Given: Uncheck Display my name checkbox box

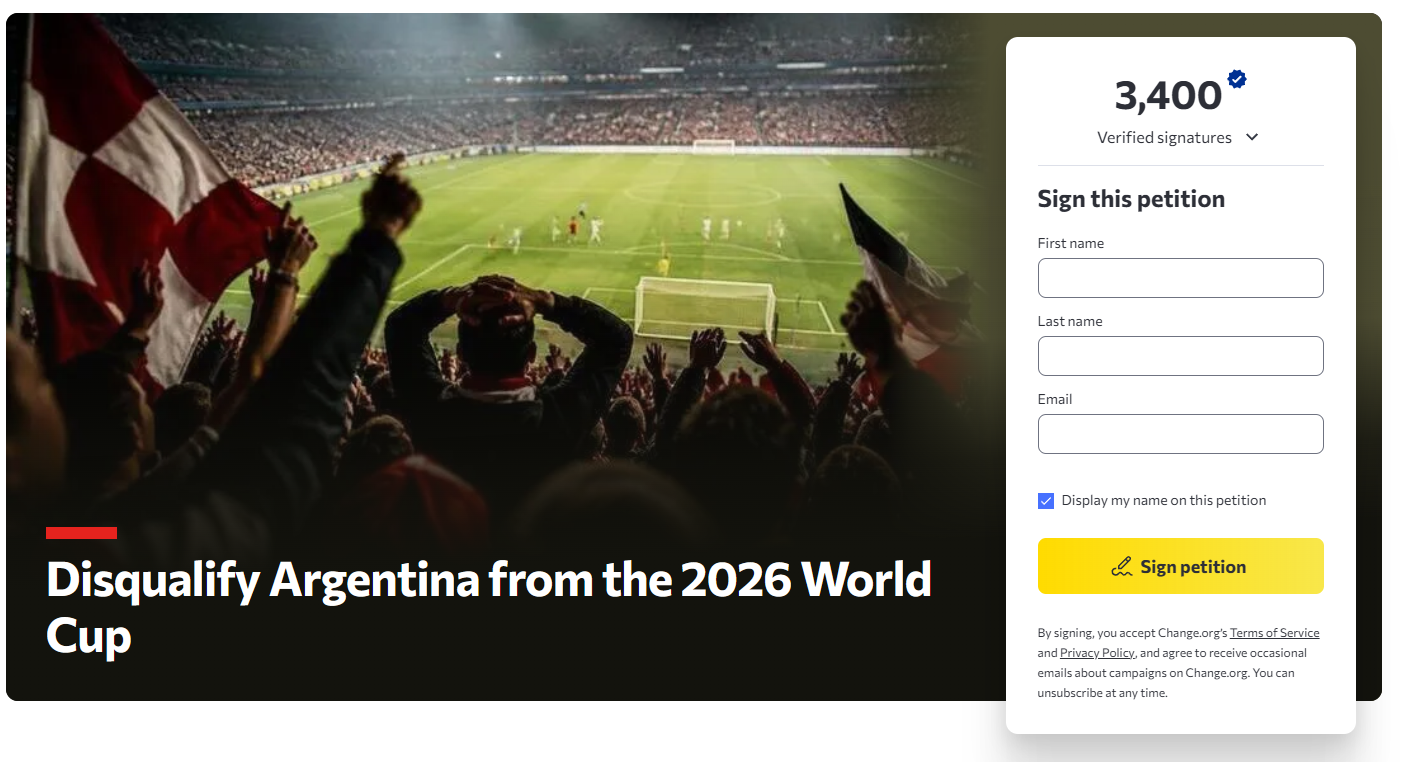Looking at the screenshot, I should (1046, 501).
